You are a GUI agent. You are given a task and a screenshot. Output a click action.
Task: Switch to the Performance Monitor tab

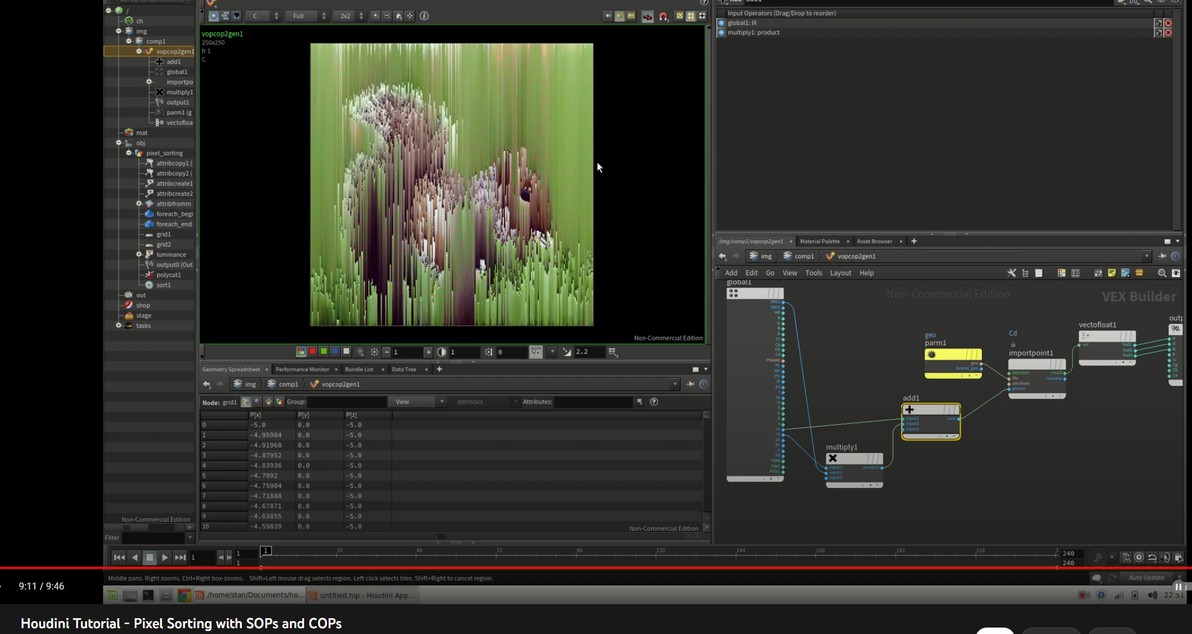point(302,369)
